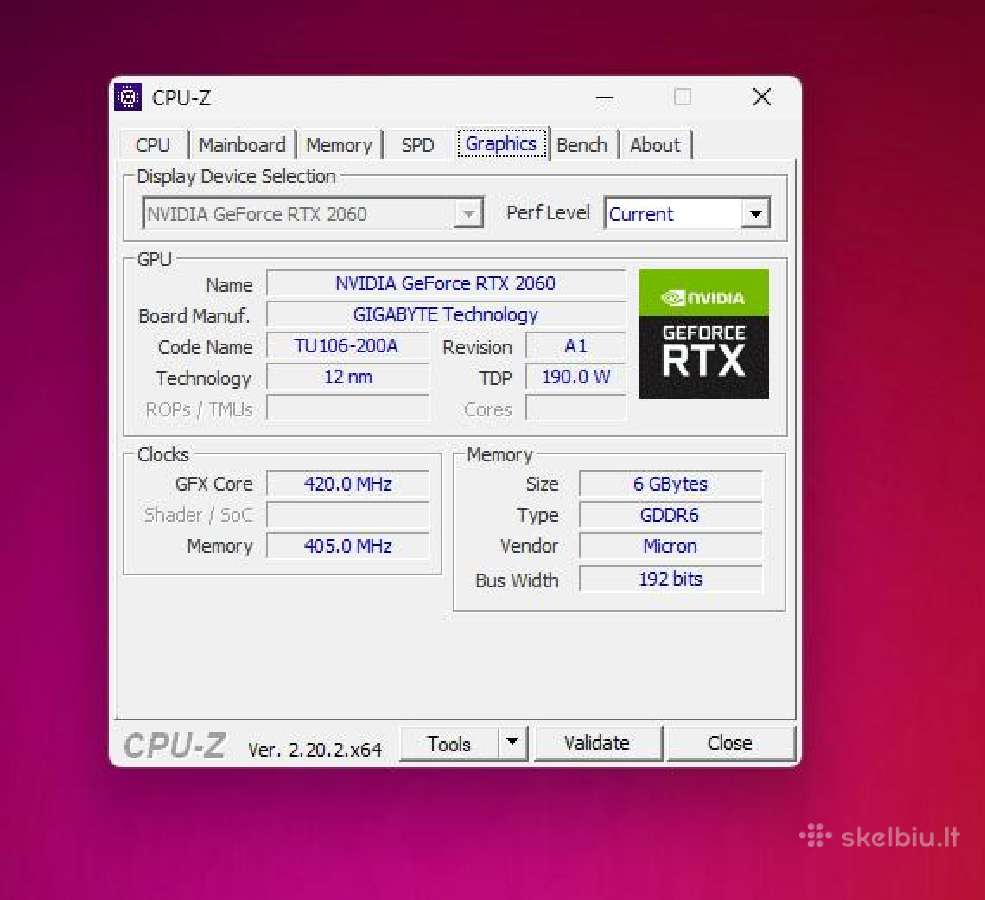Open the Mainboard tab

click(242, 145)
